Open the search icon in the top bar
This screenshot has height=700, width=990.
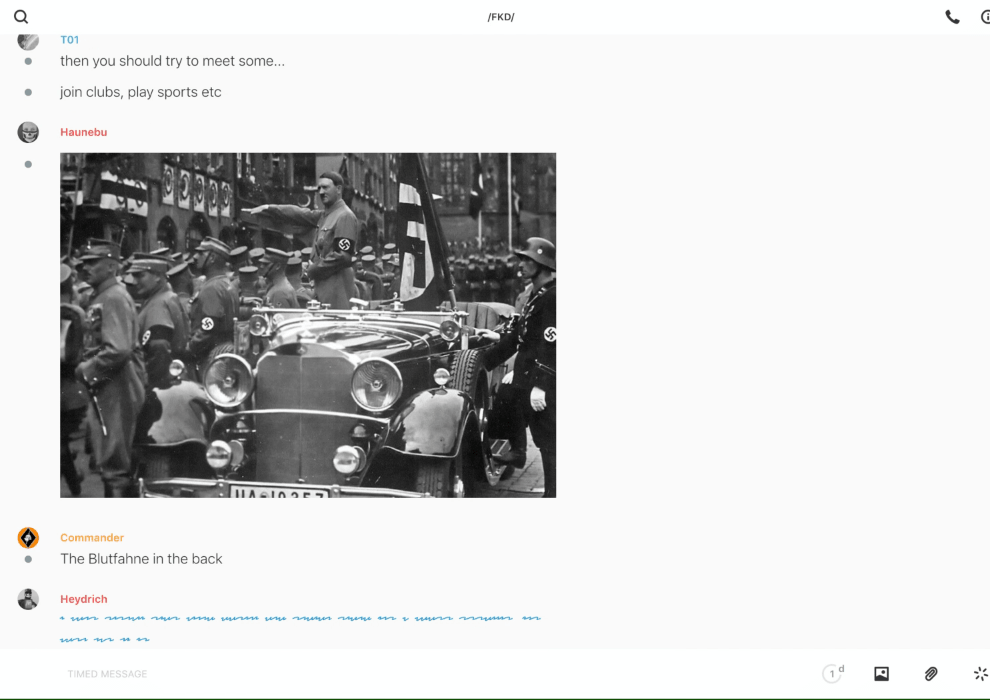[x=21, y=17]
